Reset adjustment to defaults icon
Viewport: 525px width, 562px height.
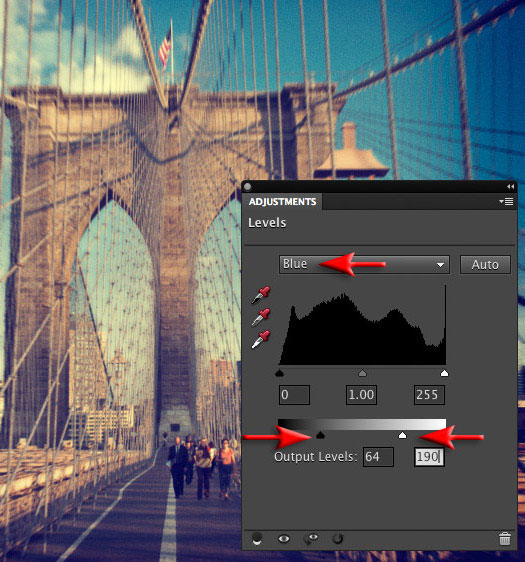click(338, 538)
